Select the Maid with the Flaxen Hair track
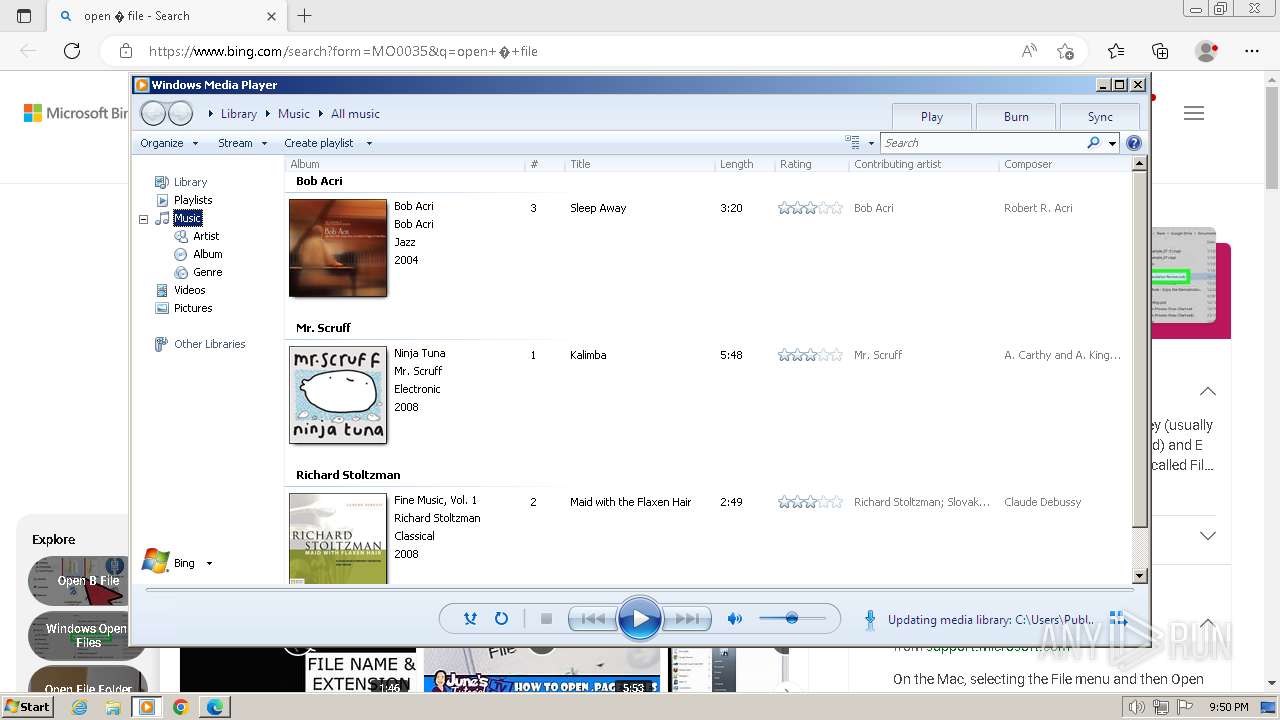1280x720 pixels. [x=630, y=502]
